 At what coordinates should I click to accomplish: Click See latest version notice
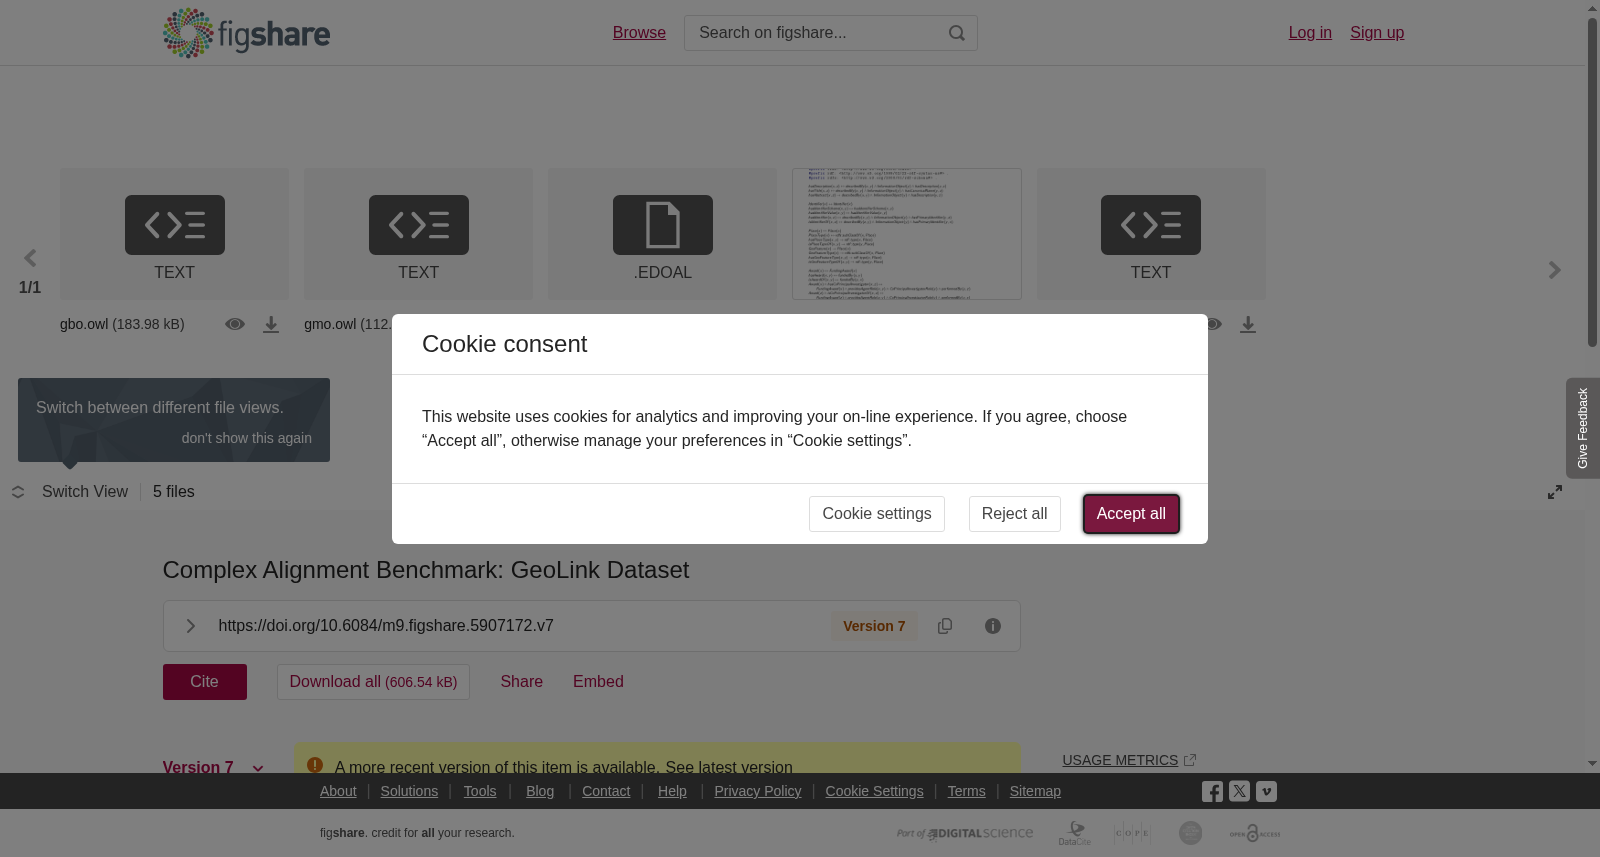click(729, 767)
